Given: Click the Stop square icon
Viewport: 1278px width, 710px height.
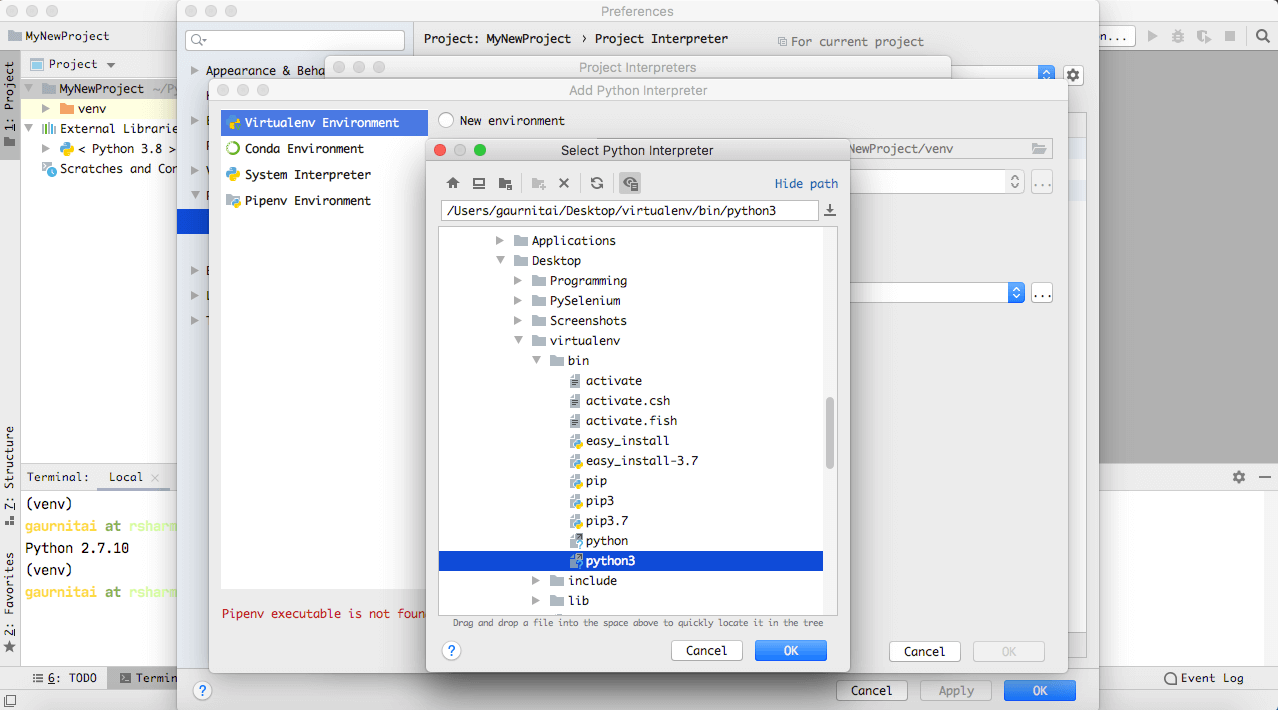Looking at the screenshot, I should click(1230, 36).
